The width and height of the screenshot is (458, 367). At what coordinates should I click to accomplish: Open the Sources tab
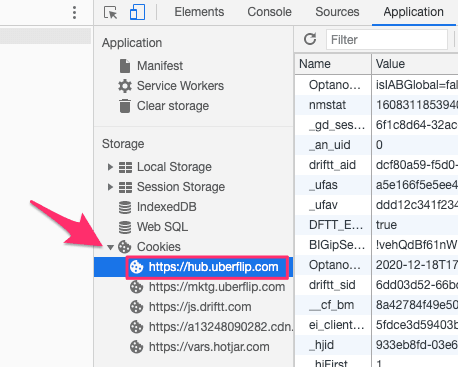pyautogui.click(x=337, y=12)
